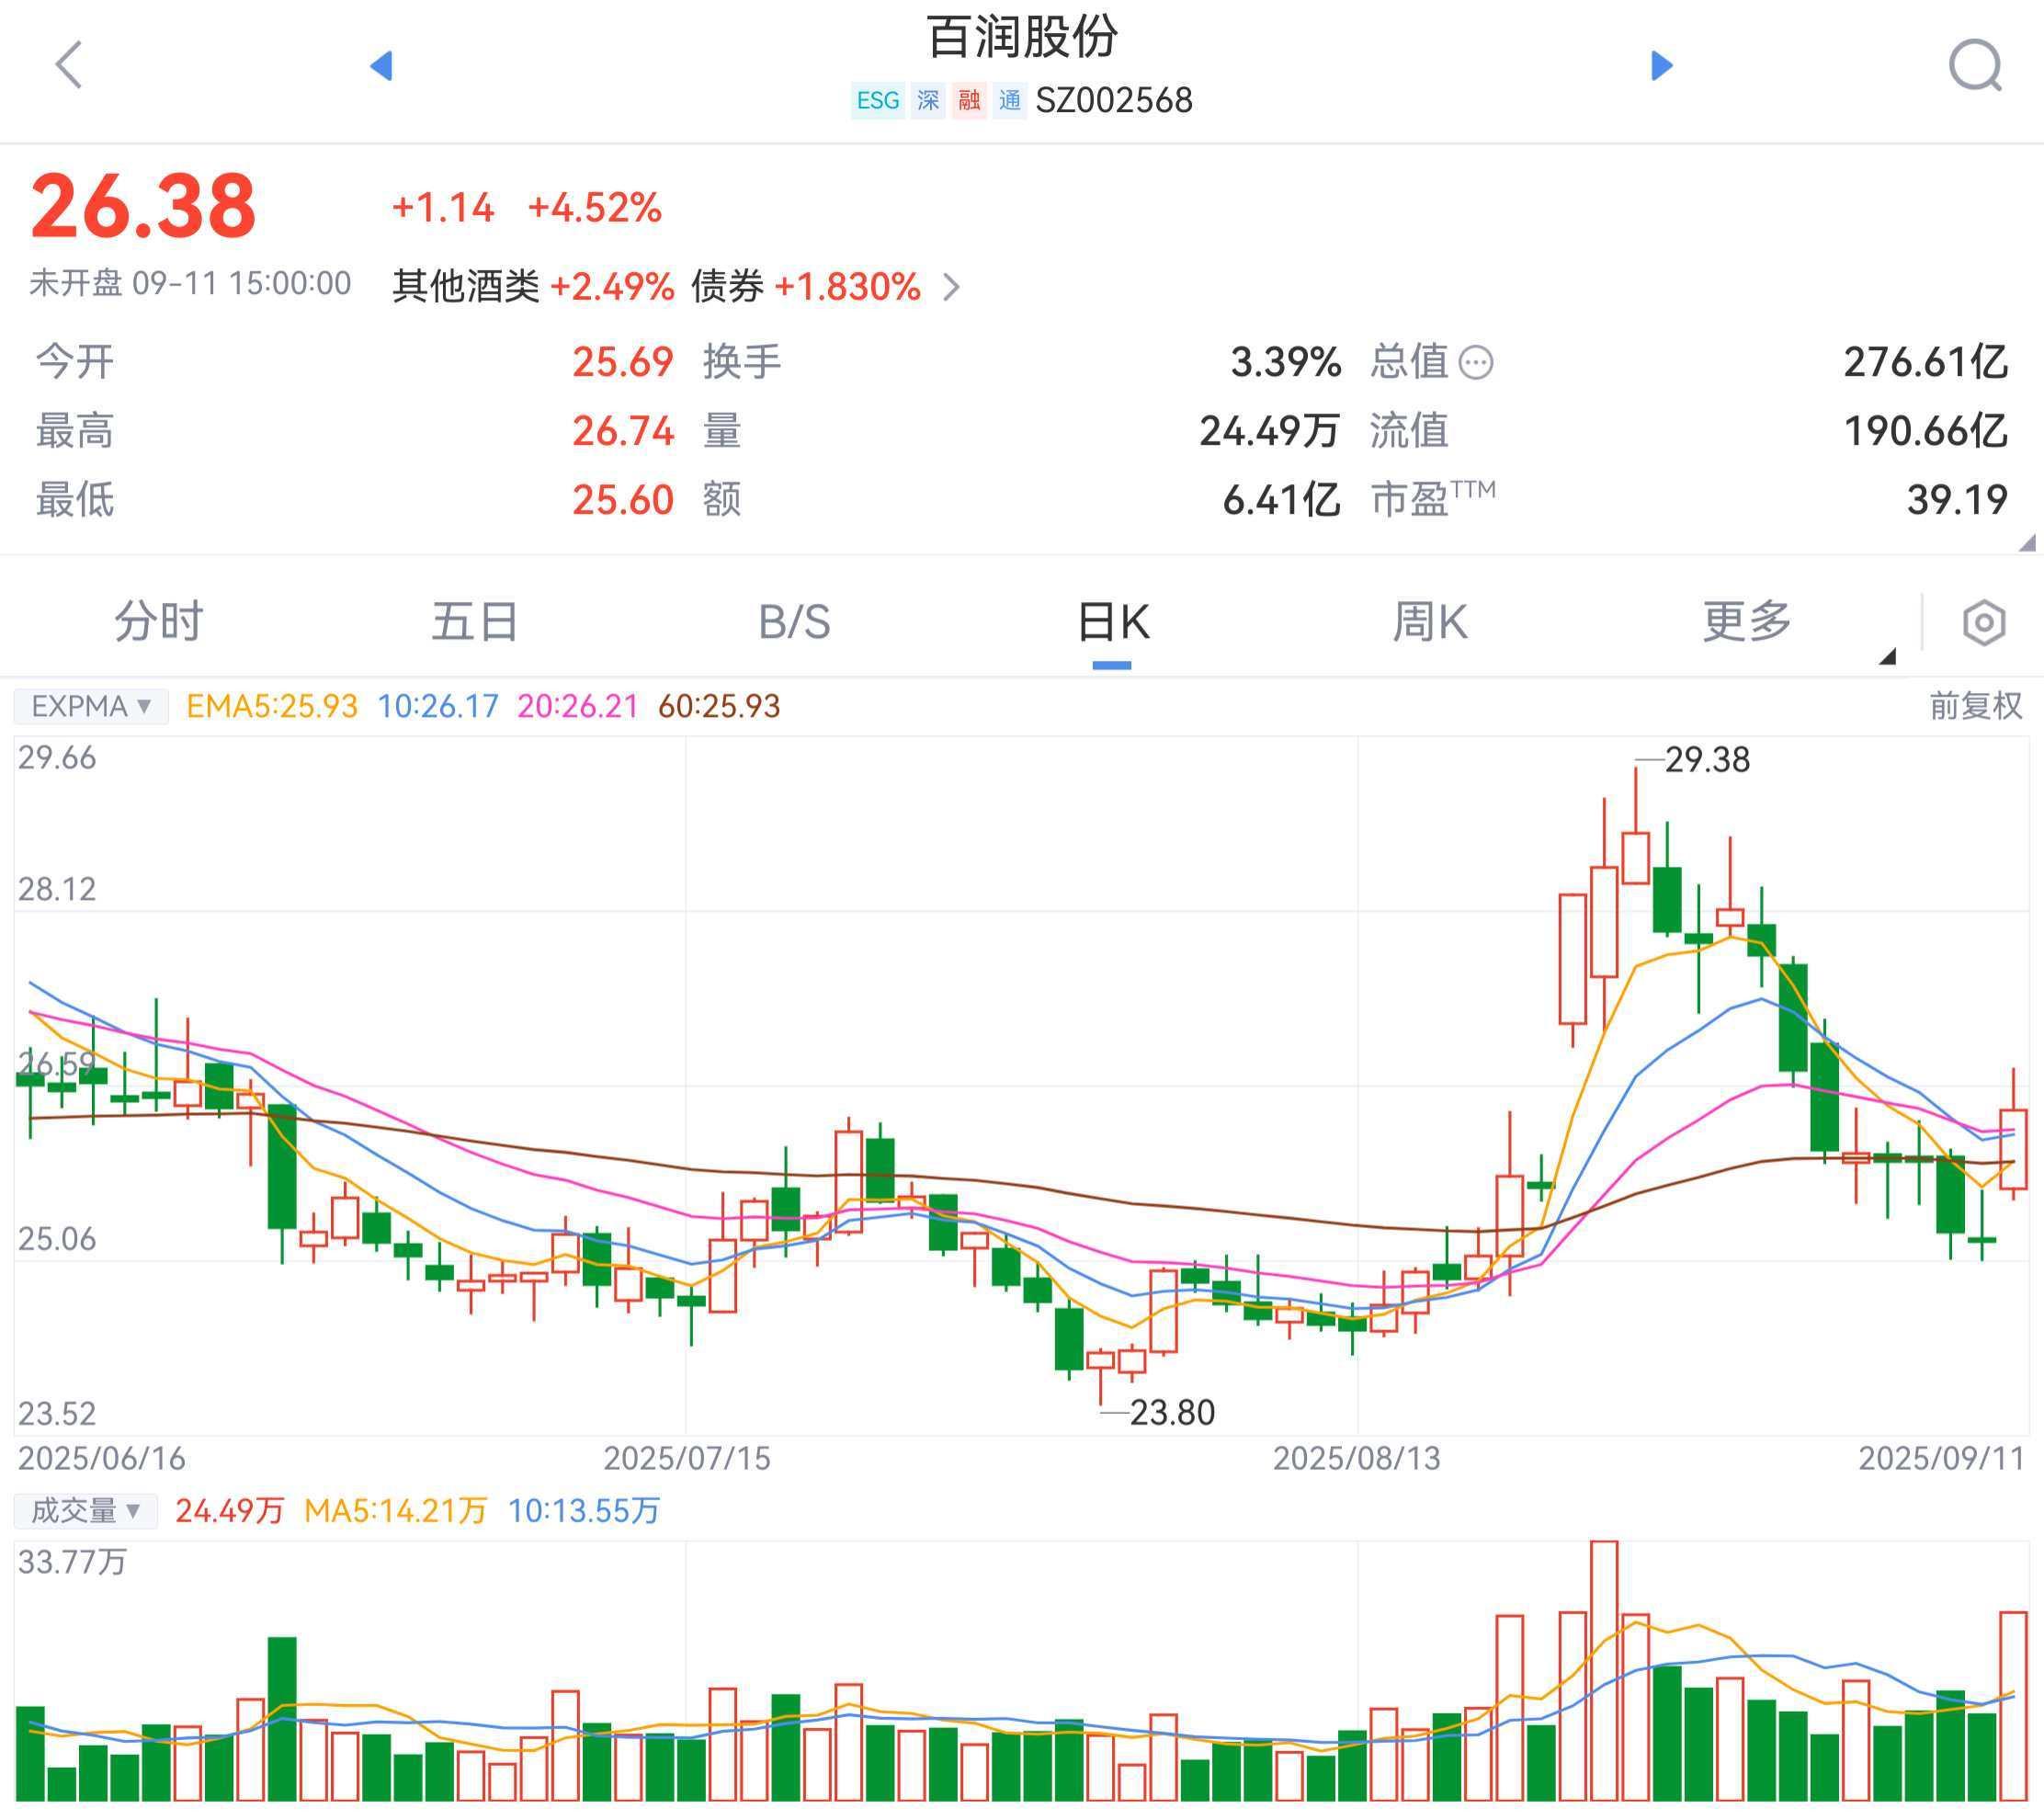This screenshot has height=1820, width=2044.
Task: Open info bubble next to 总值
Action: pyautogui.click(x=1476, y=362)
